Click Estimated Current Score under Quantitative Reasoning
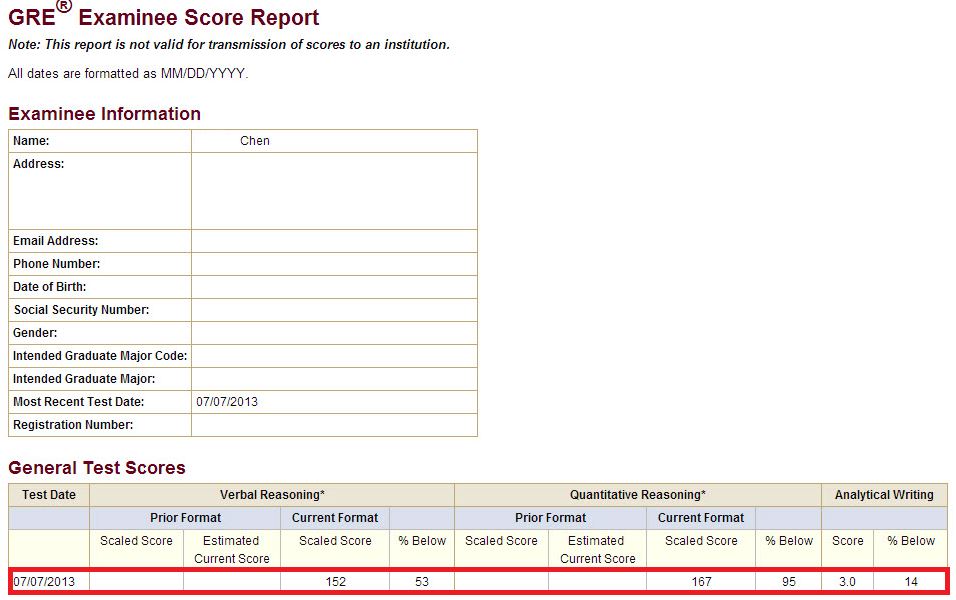The image size is (956, 600). [598, 549]
